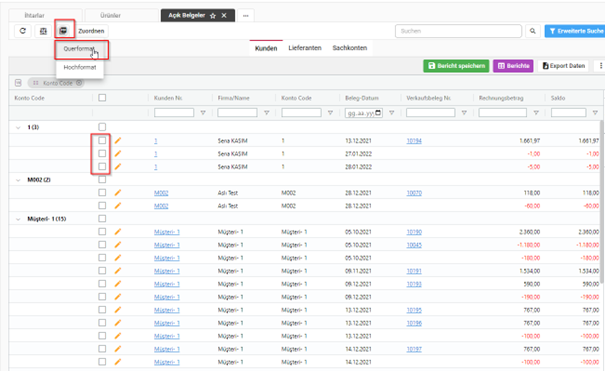
Task: Focus the Suchen search field
Action: [x=458, y=31]
